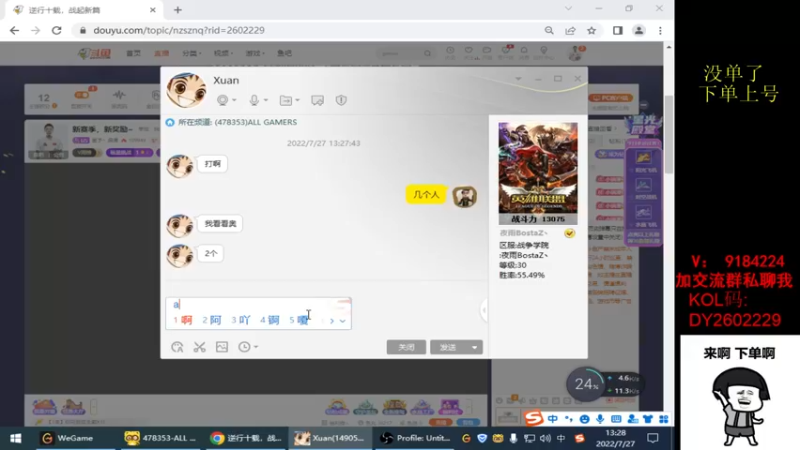Collapse the right info side panel
Screen dimensions: 800x450
[484, 310]
